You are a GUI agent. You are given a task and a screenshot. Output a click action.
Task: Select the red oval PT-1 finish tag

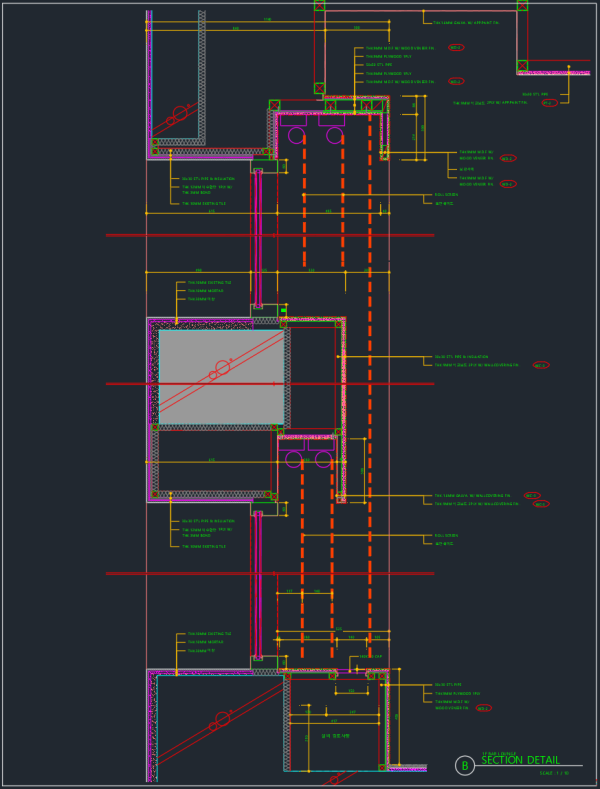(548, 103)
